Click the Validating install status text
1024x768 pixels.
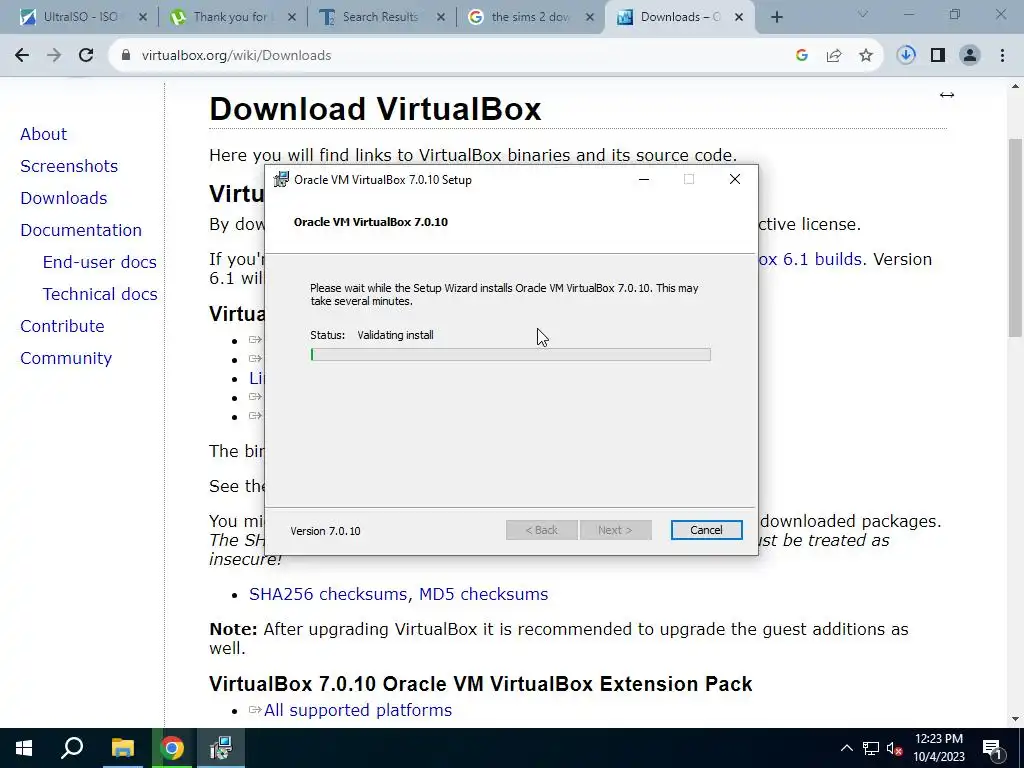(x=395, y=335)
